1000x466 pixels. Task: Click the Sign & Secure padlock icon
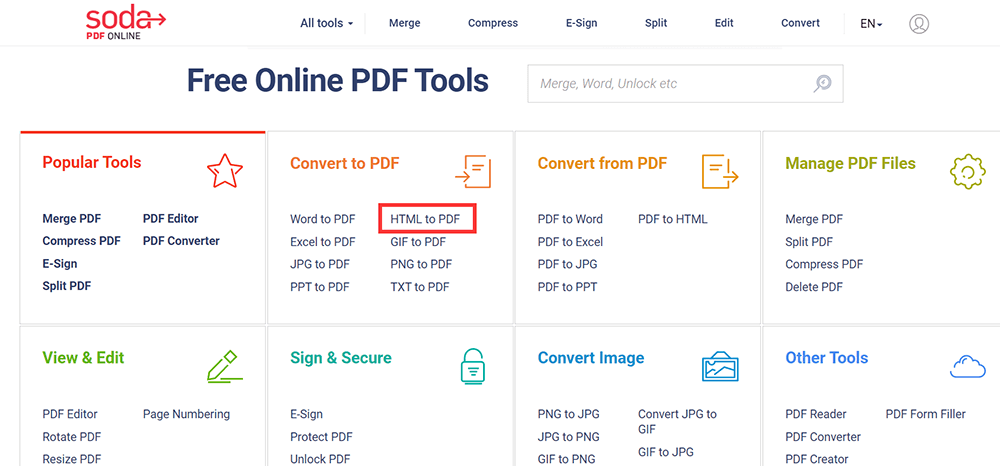[x=472, y=366]
